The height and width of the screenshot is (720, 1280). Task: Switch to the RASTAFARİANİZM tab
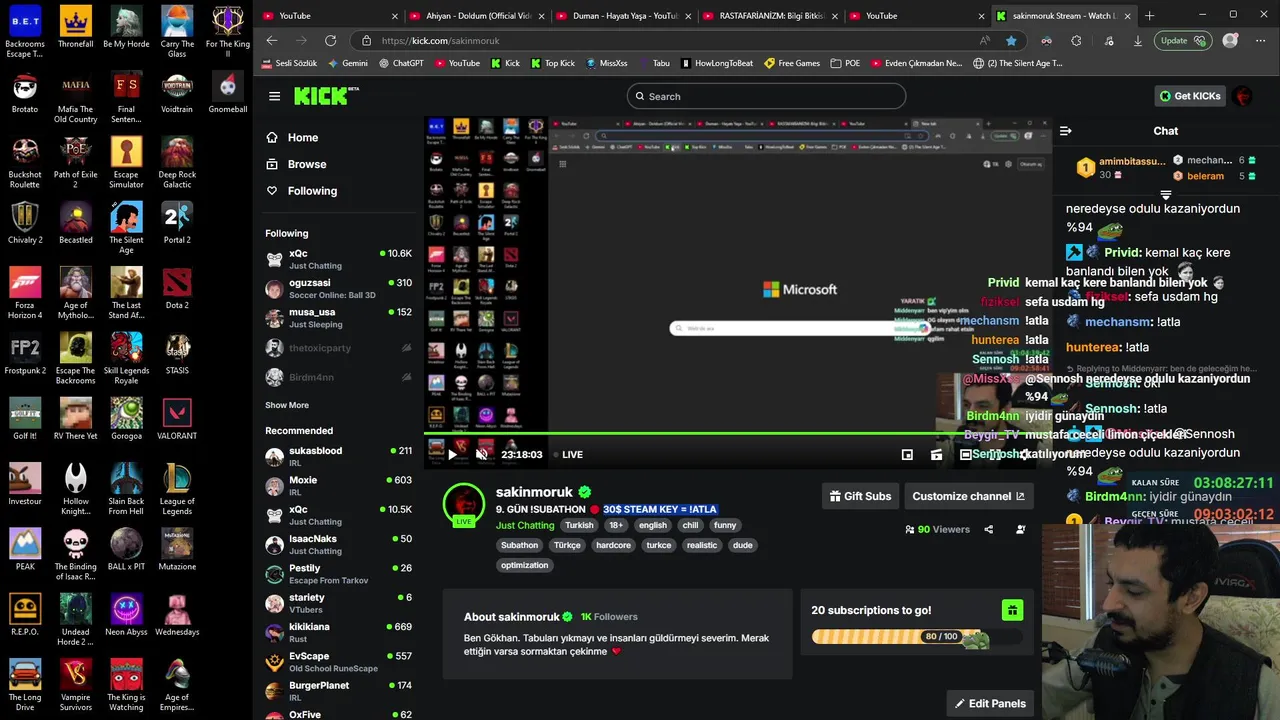point(770,16)
